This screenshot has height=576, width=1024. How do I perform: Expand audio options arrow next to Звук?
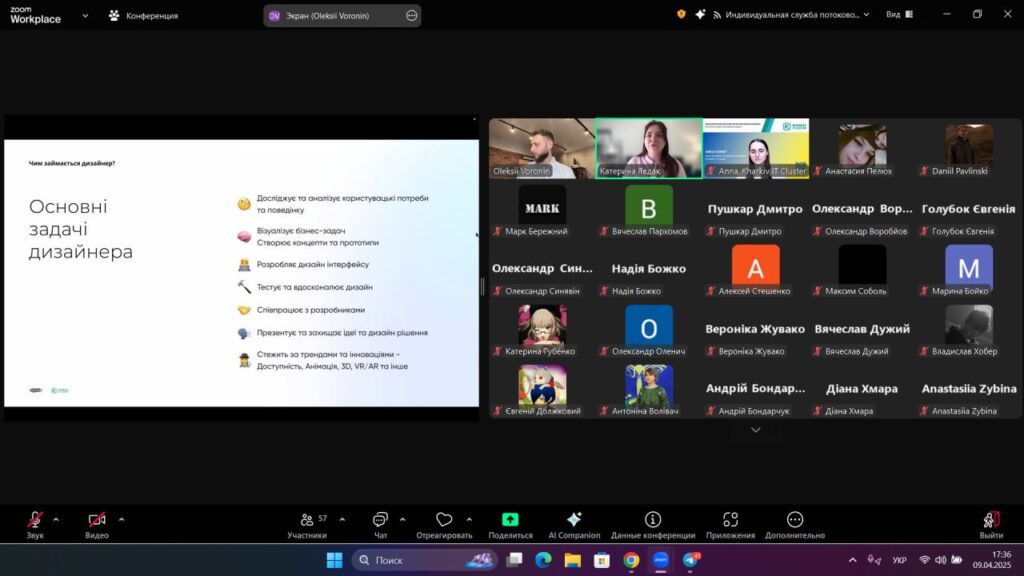pos(56,519)
